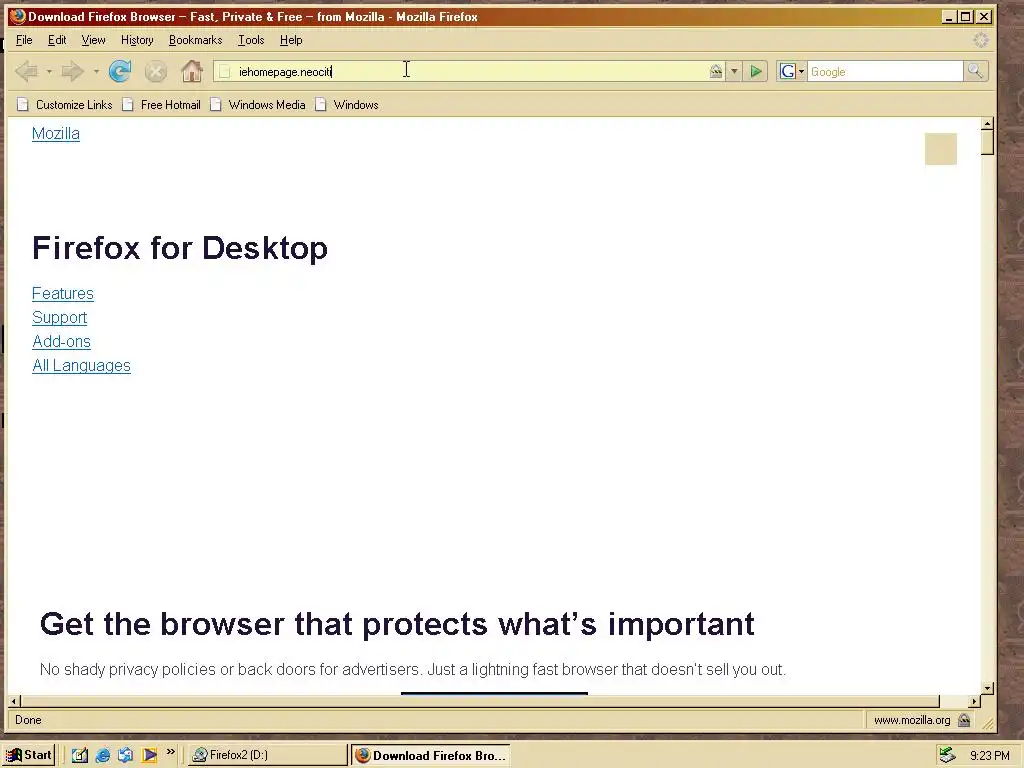
Task: Open the forward history dropdown arrow
Action: pos(96,71)
